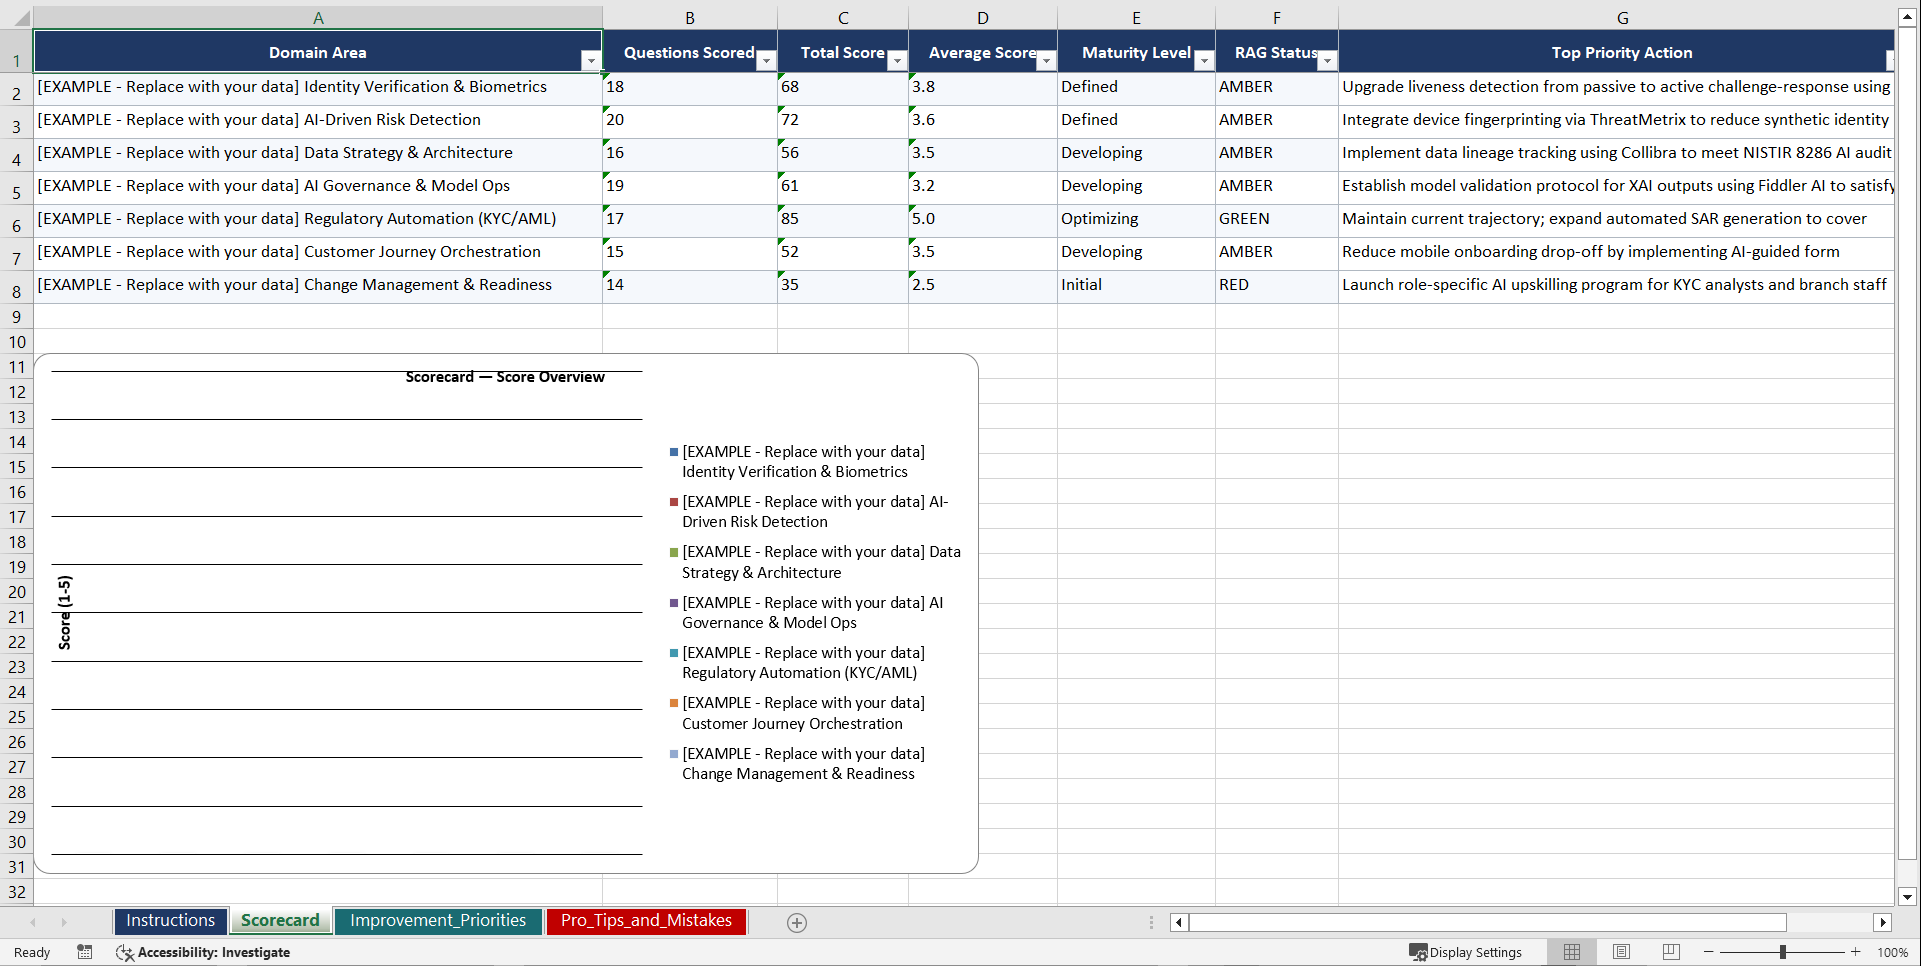Open Page Layout view
The width and height of the screenshot is (1921, 966).
pyautogui.click(x=1621, y=952)
